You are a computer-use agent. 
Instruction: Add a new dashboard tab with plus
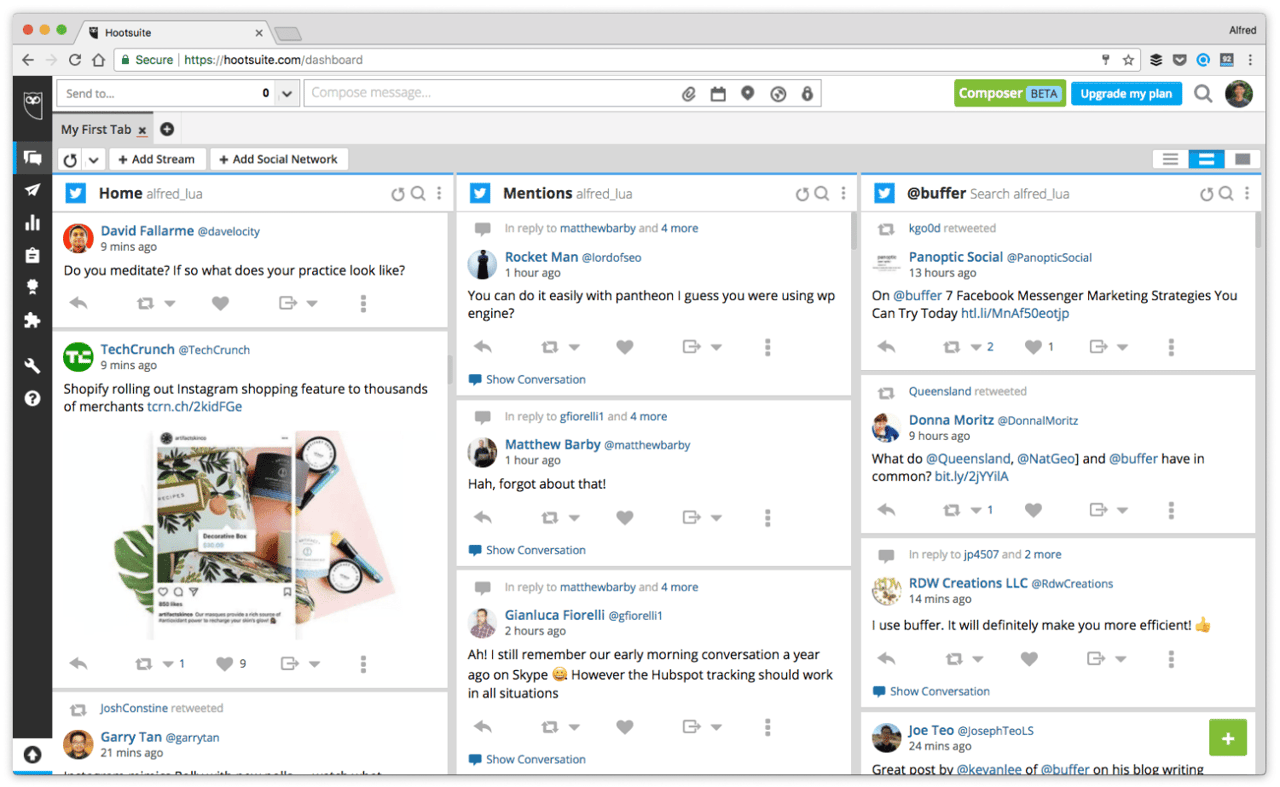coord(167,129)
